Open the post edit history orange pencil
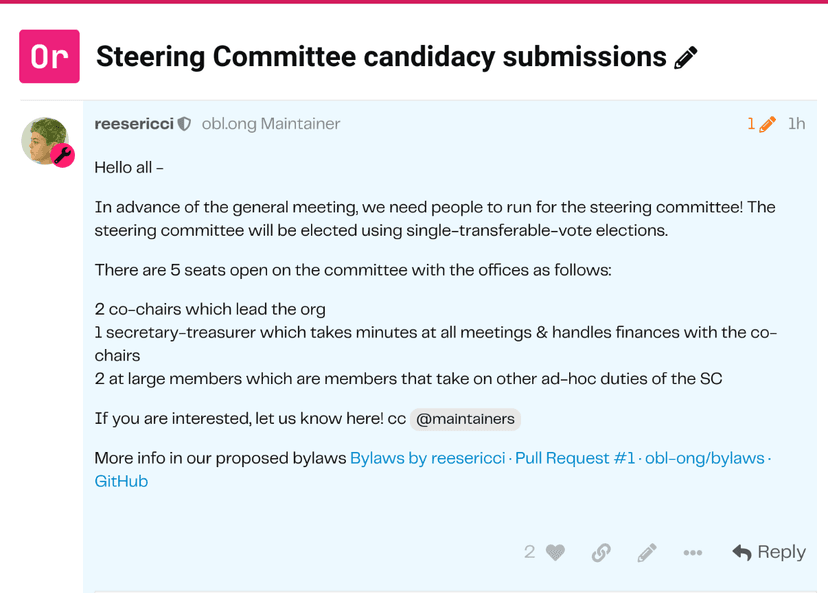The height and width of the screenshot is (593, 828). point(762,124)
